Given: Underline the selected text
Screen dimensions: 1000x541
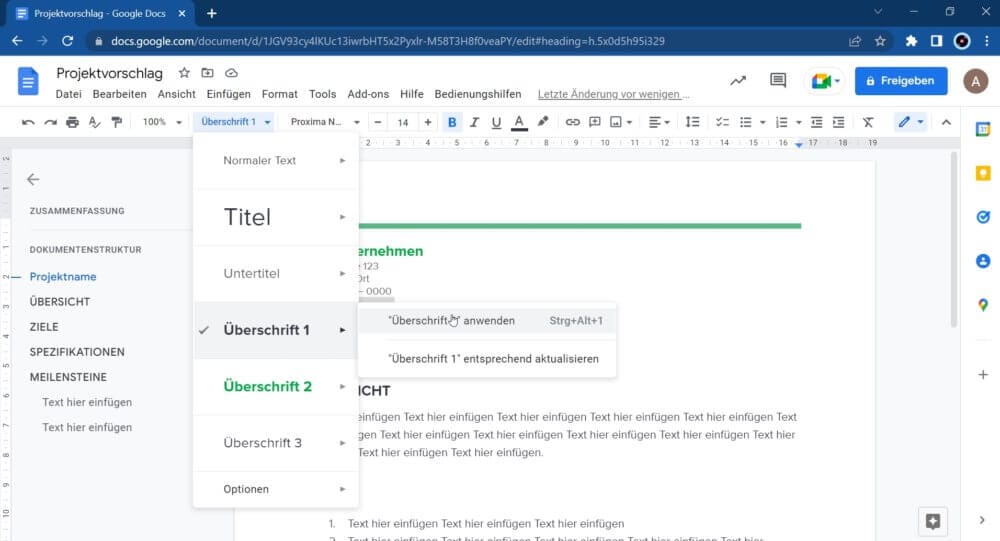Looking at the screenshot, I should coord(496,122).
